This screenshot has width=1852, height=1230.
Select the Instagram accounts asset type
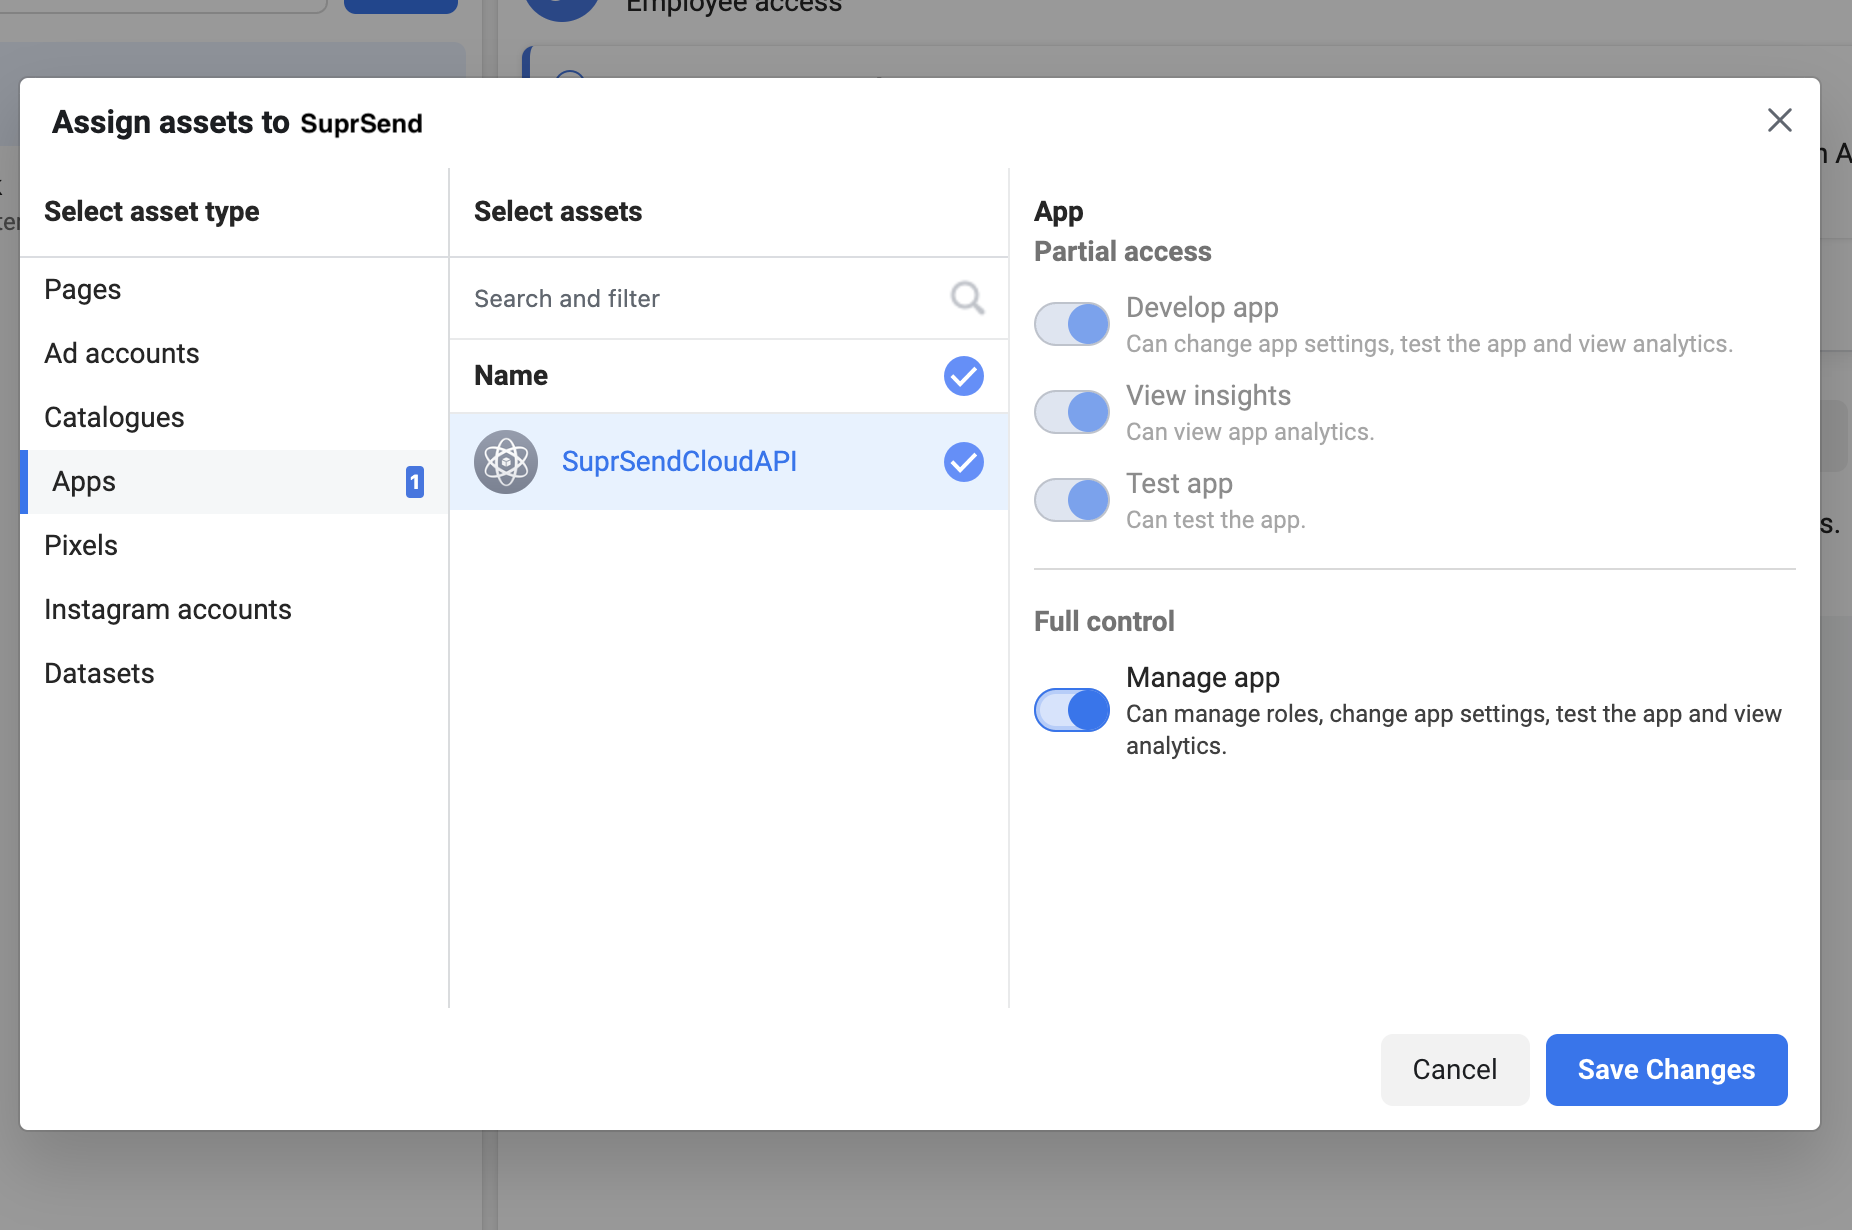[x=234, y=610]
